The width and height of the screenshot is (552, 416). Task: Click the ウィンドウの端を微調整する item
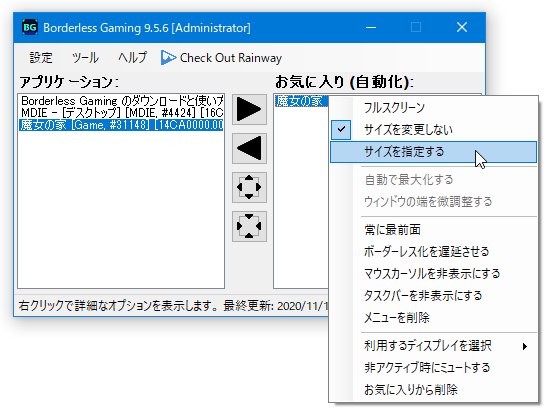click(433, 202)
